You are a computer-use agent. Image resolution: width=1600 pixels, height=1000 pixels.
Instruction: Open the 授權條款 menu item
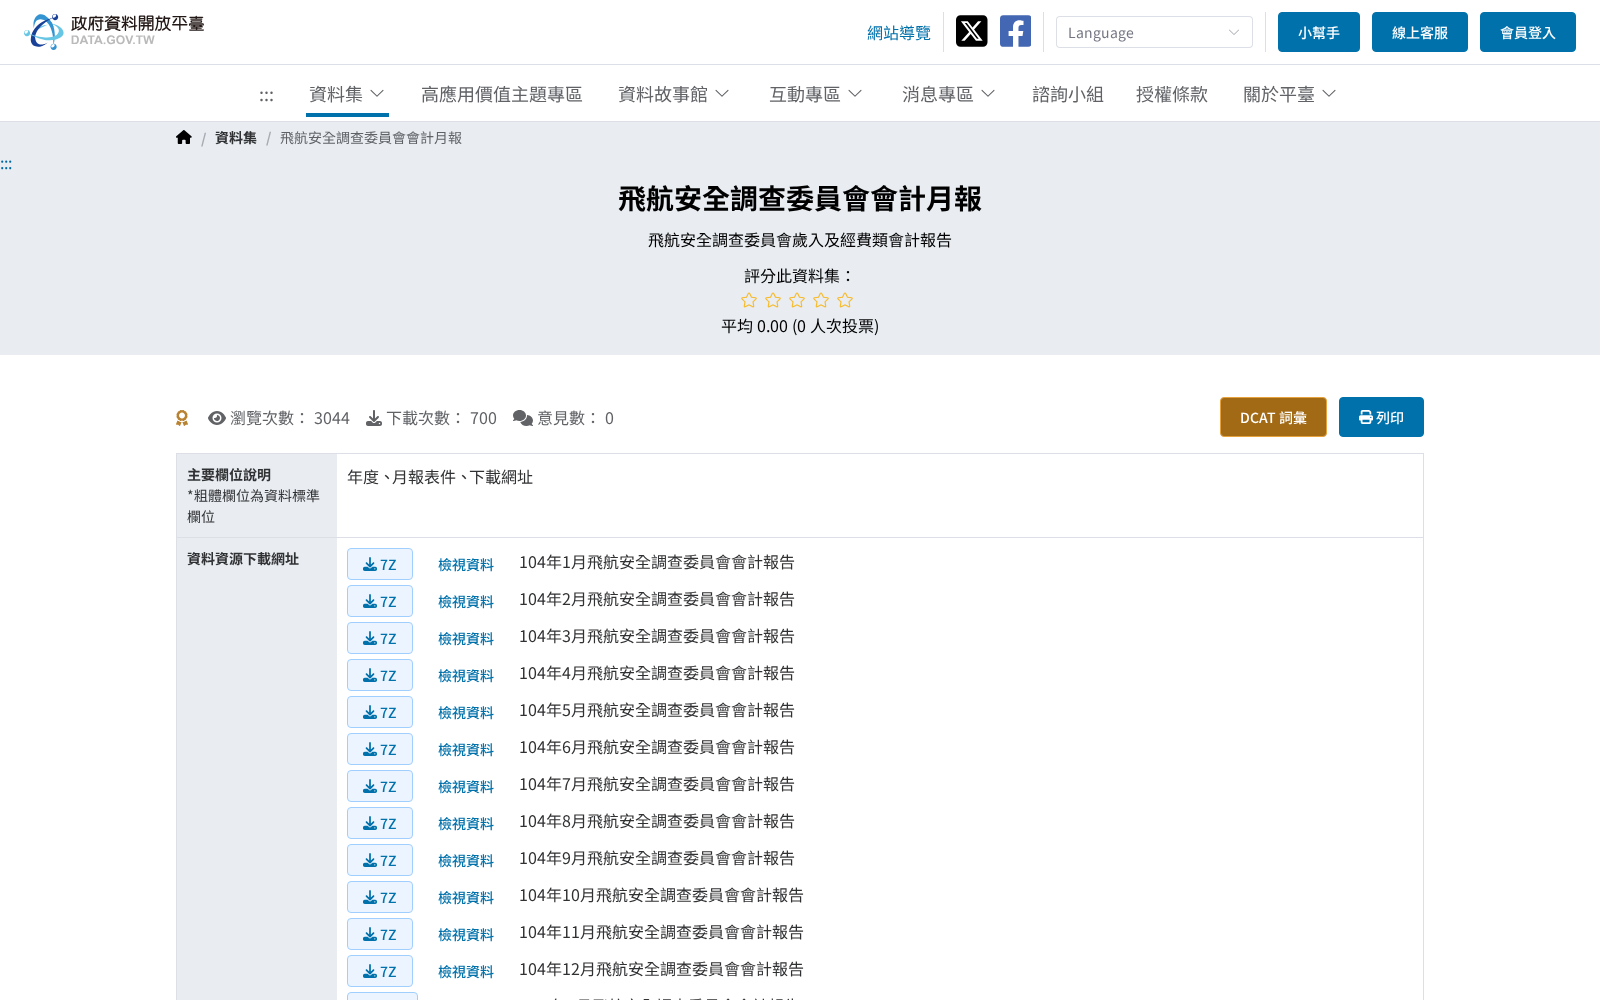click(x=1172, y=94)
